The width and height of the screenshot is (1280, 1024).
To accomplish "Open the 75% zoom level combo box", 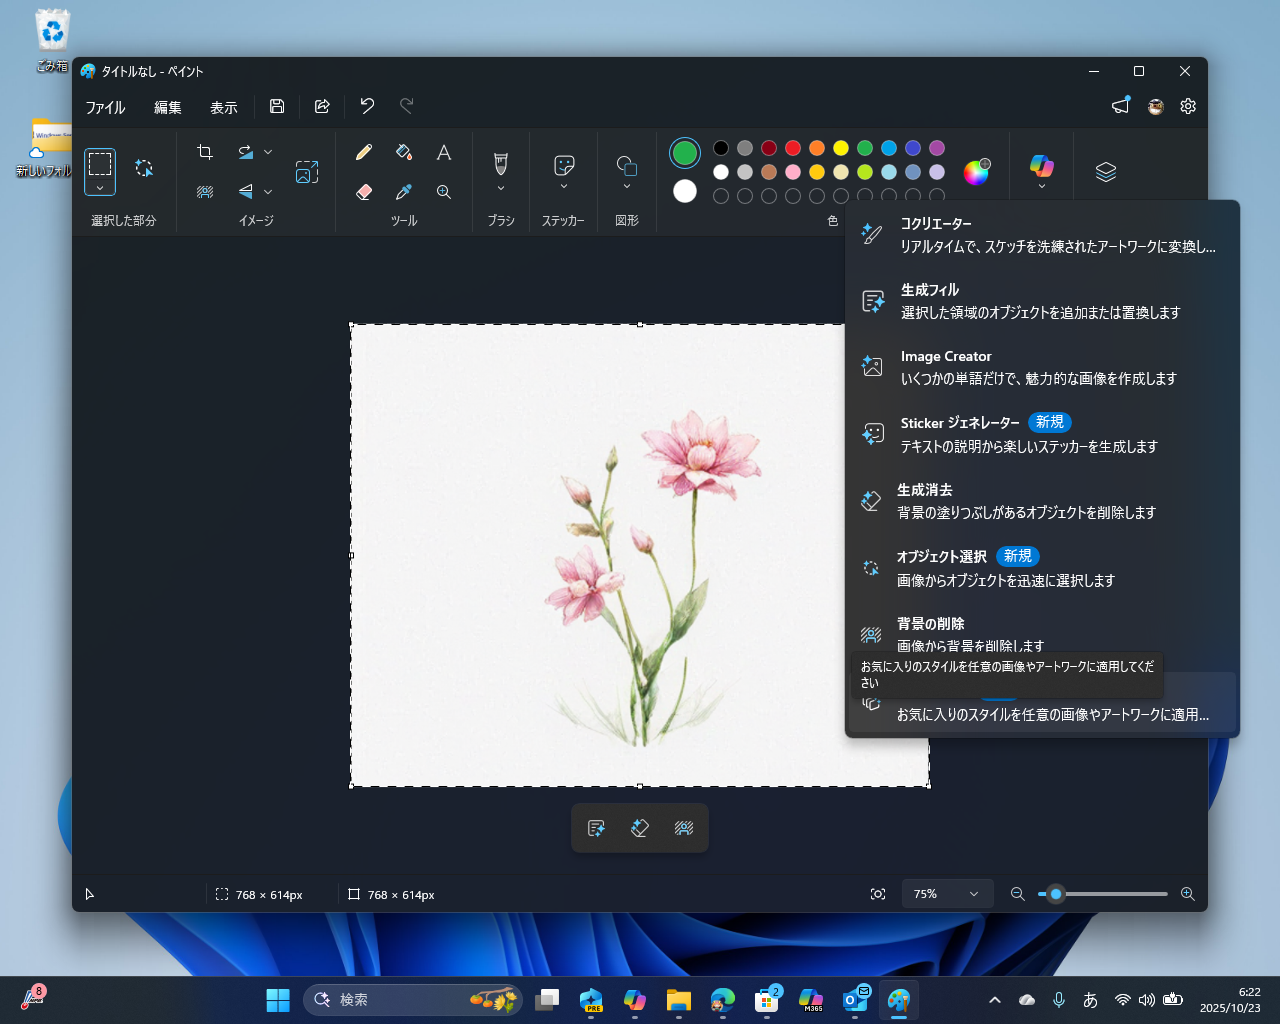I will point(946,894).
